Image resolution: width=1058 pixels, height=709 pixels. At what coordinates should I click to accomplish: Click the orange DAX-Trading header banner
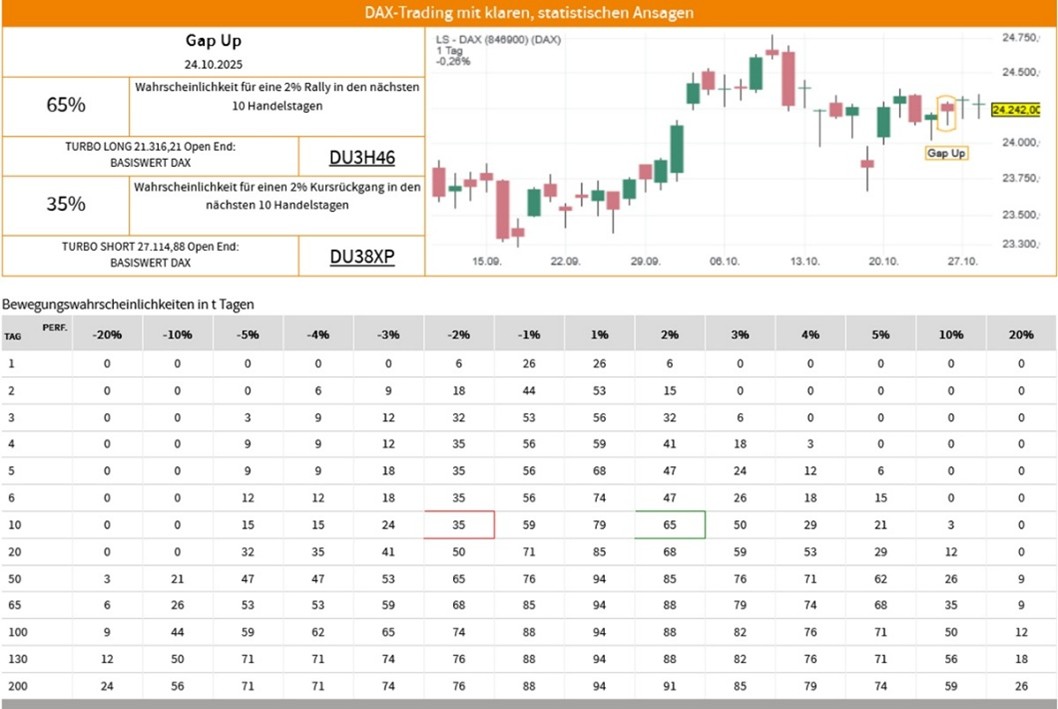[x=529, y=13]
